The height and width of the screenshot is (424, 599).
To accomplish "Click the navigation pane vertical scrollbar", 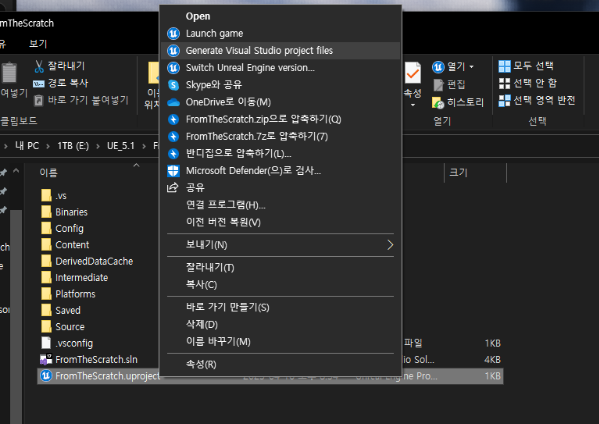I will [16, 317].
